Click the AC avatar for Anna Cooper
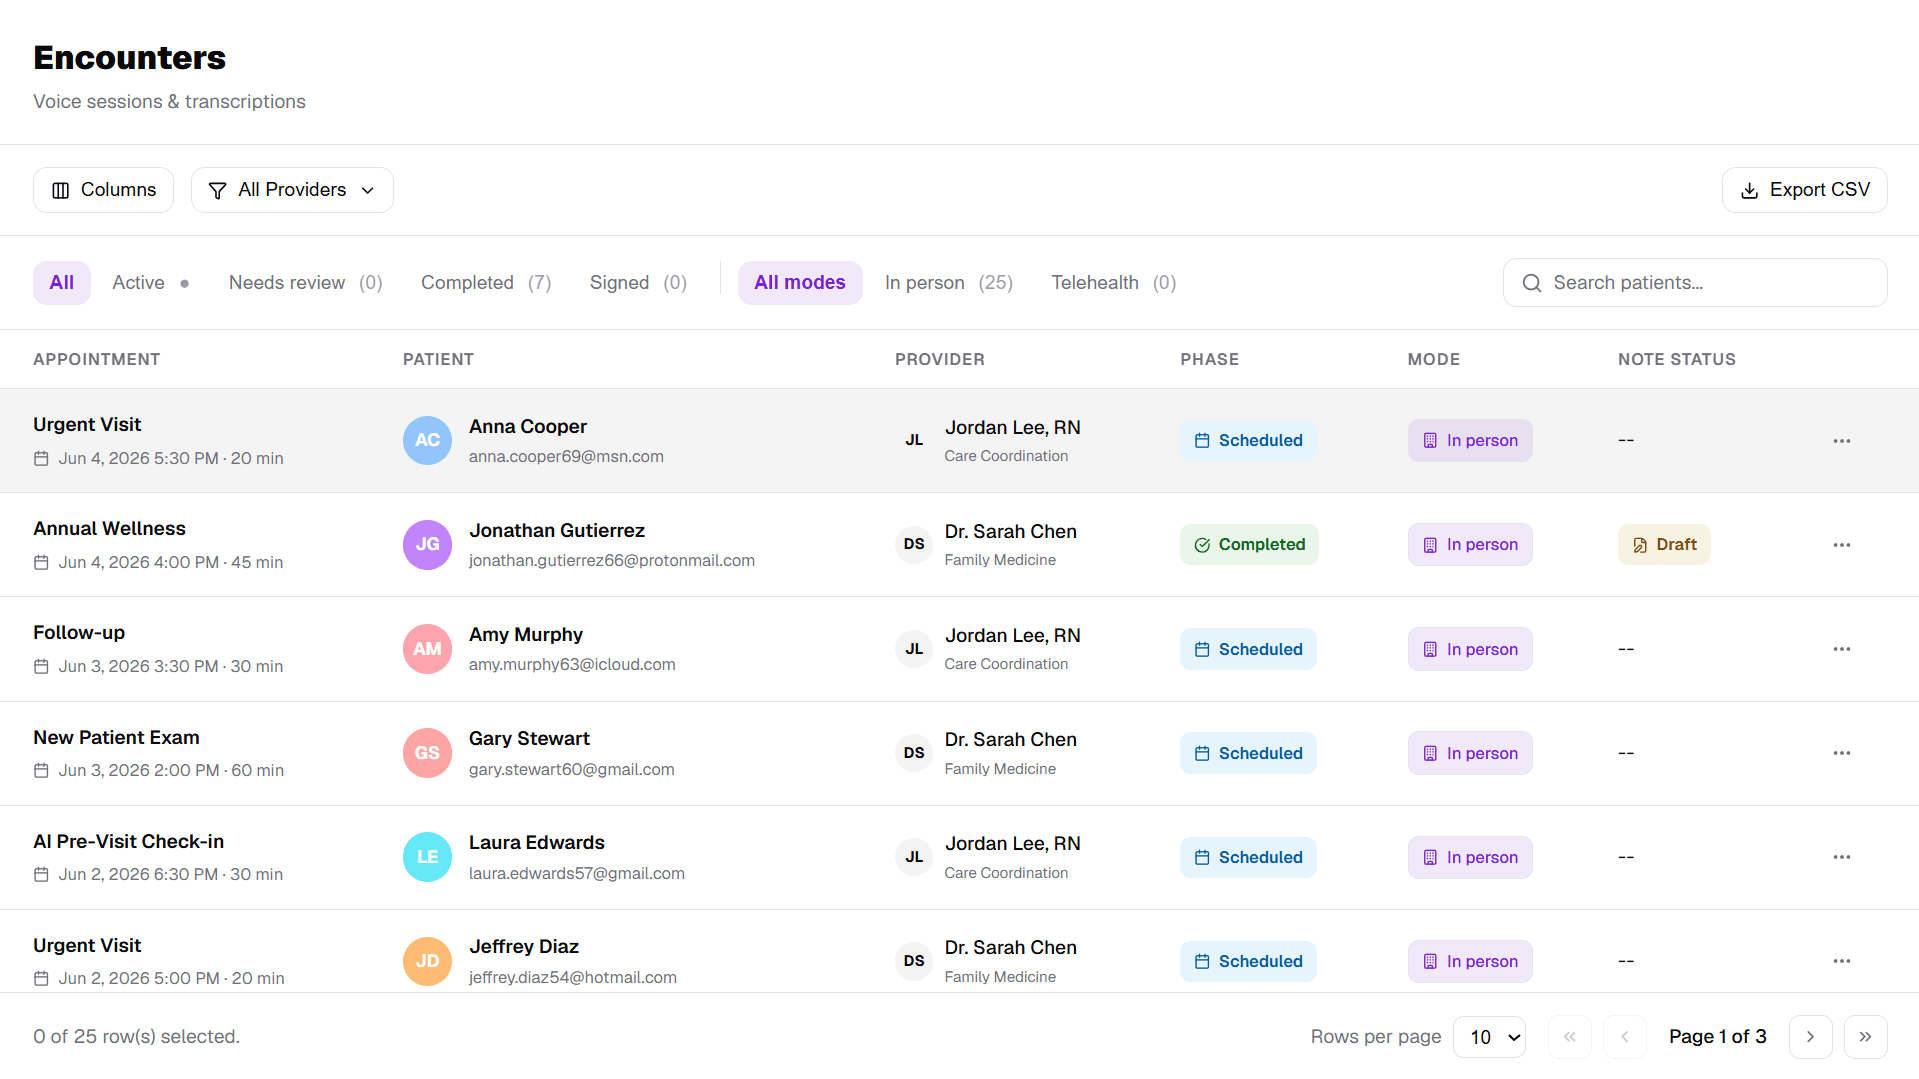The width and height of the screenshot is (1919, 1079). click(427, 441)
